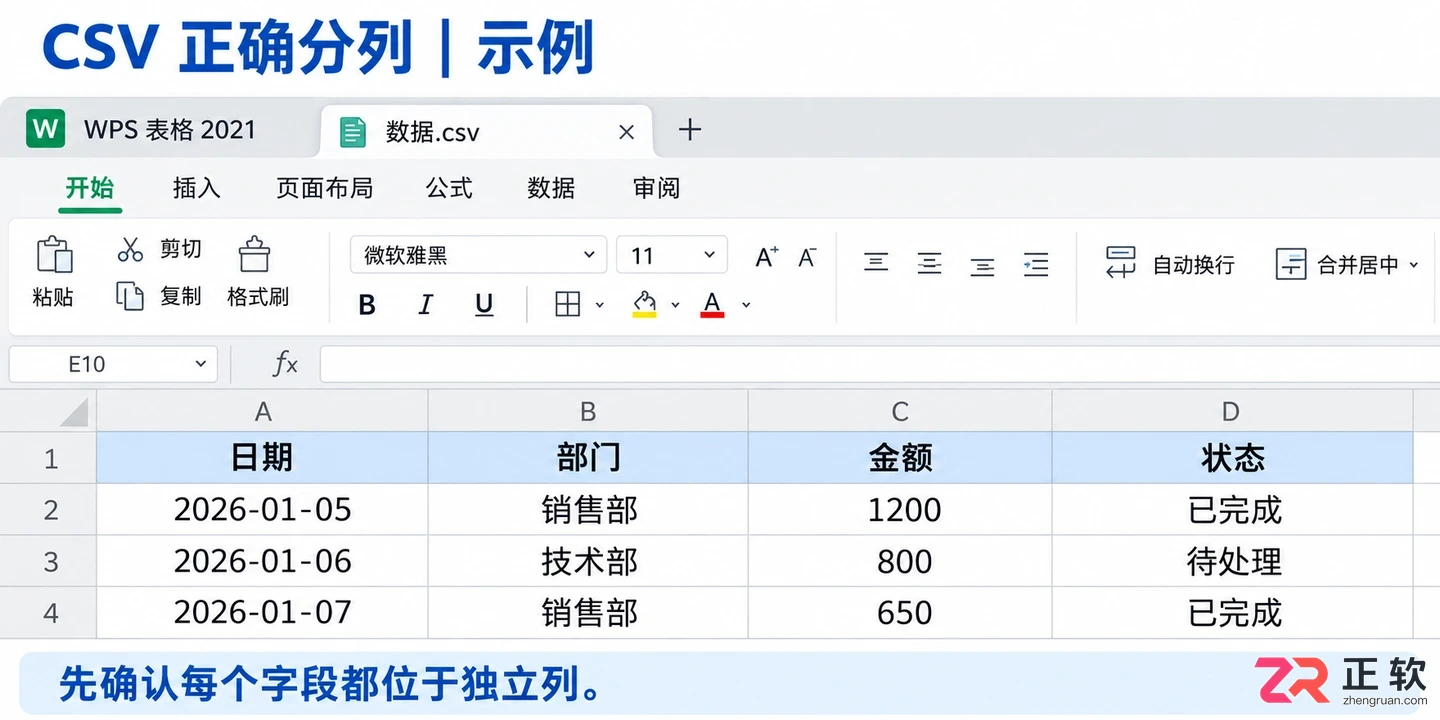
Task: Click the select-all corner triangle
Action: (75, 411)
